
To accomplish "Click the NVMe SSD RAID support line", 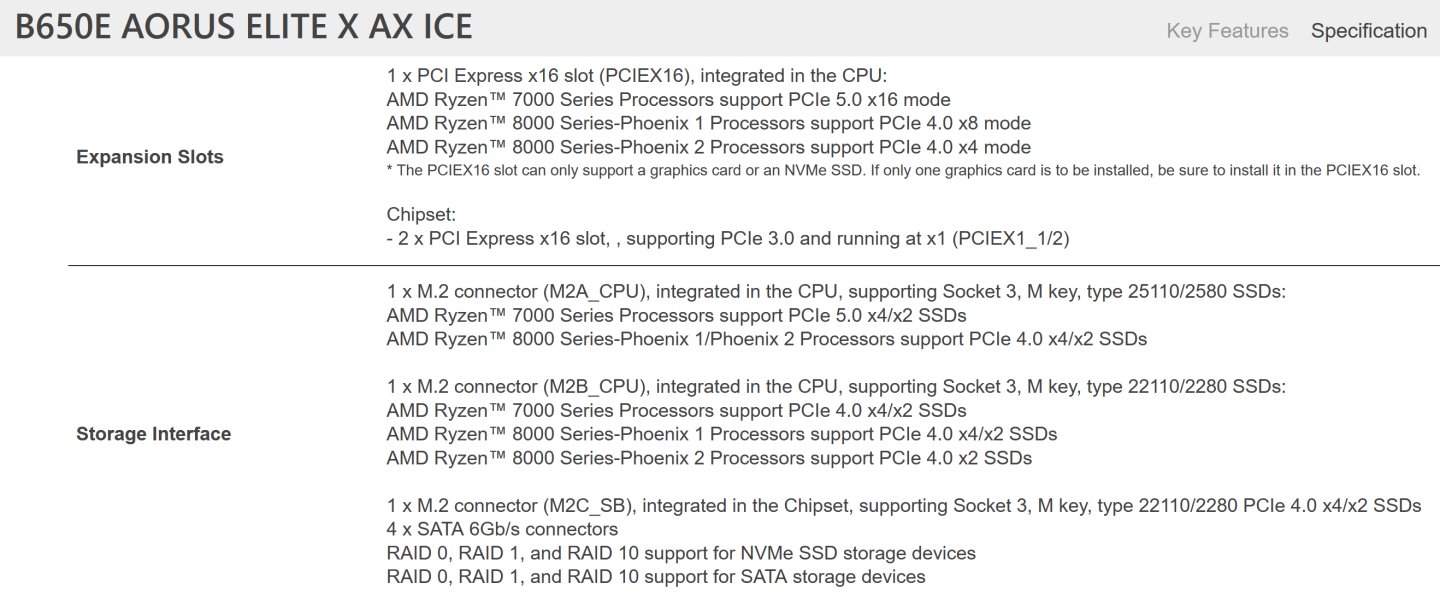I will [x=680, y=553].
